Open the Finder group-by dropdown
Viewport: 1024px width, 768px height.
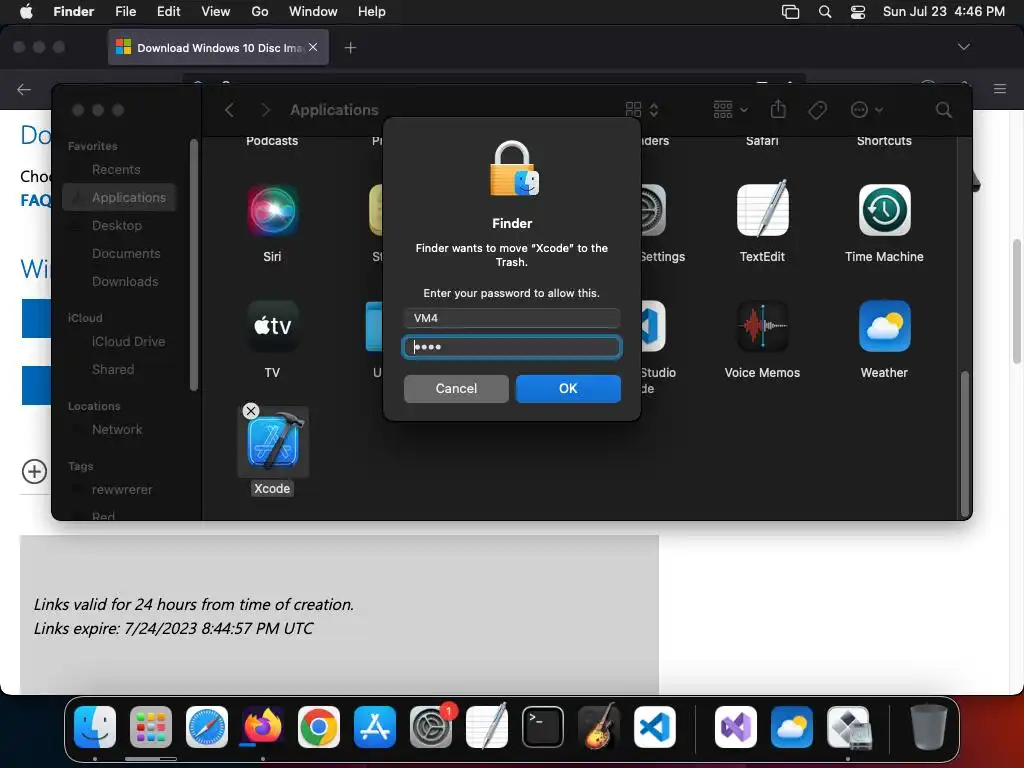[x=729, y=110]
